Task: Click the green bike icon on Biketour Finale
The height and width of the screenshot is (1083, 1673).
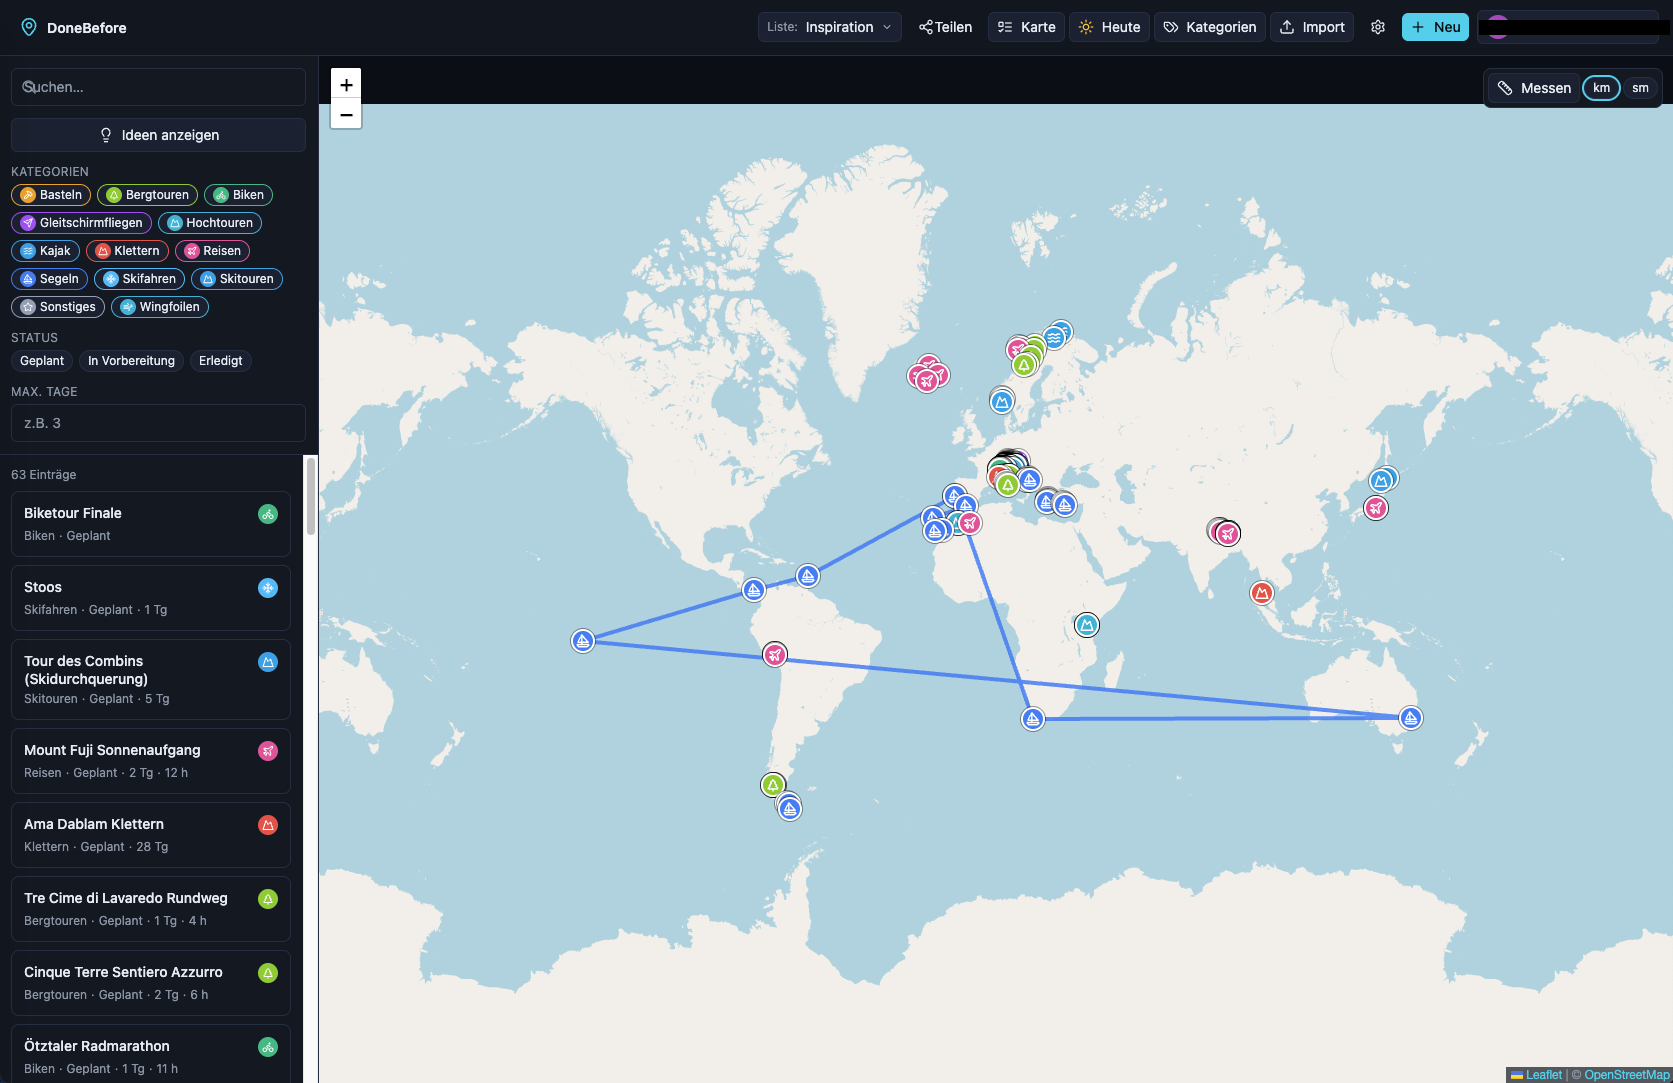Action: click(x=268, y=514)
